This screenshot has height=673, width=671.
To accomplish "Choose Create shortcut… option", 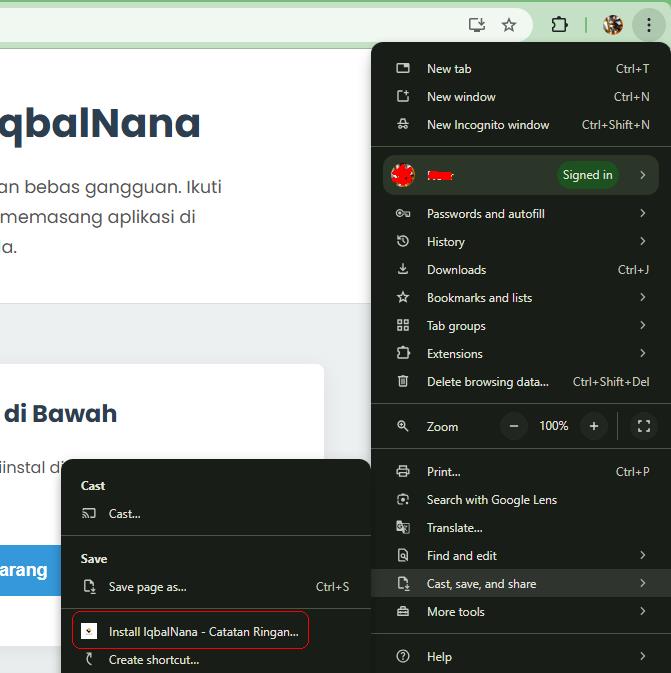I will [216, 659].
